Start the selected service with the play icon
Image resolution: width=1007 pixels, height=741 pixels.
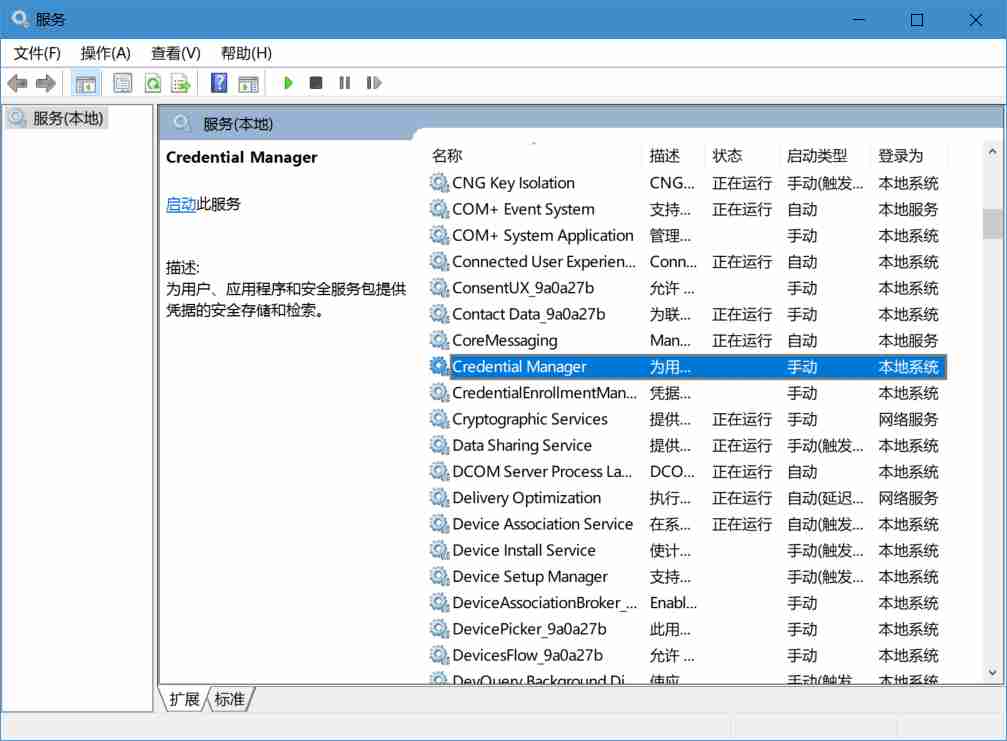287,83
